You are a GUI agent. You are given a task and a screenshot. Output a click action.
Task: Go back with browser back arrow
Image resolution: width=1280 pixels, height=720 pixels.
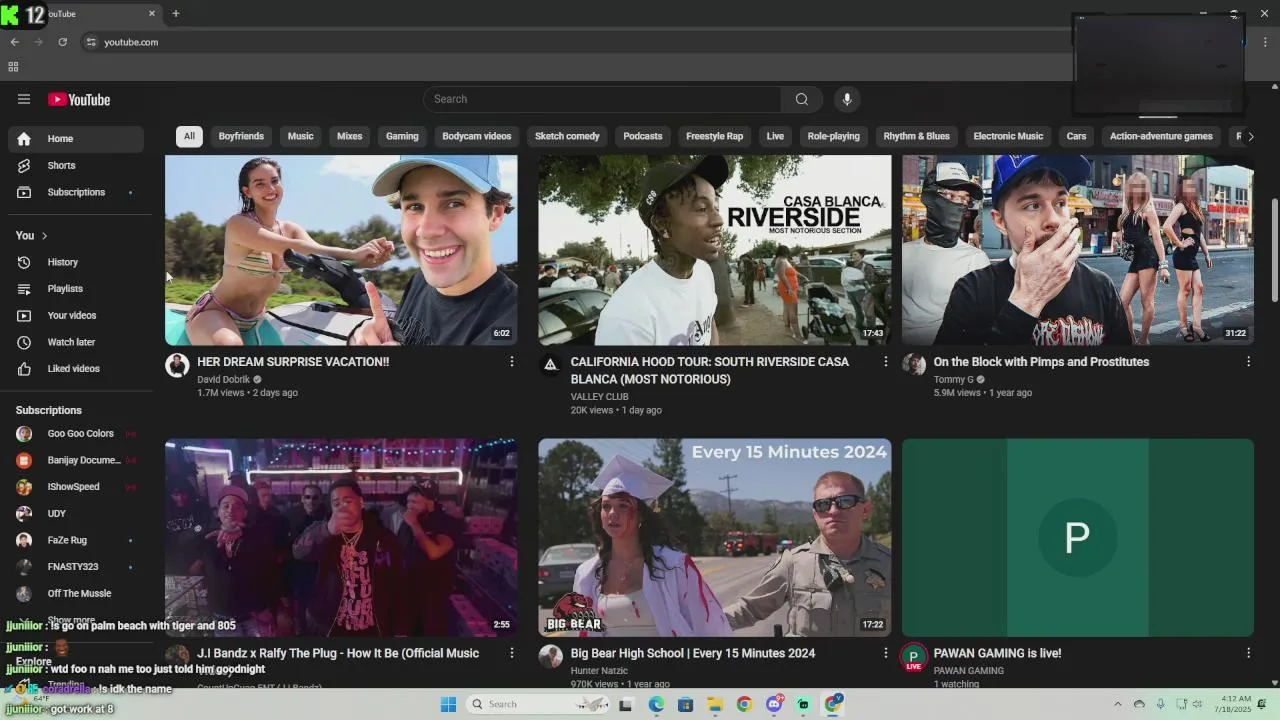coord(14,42)
